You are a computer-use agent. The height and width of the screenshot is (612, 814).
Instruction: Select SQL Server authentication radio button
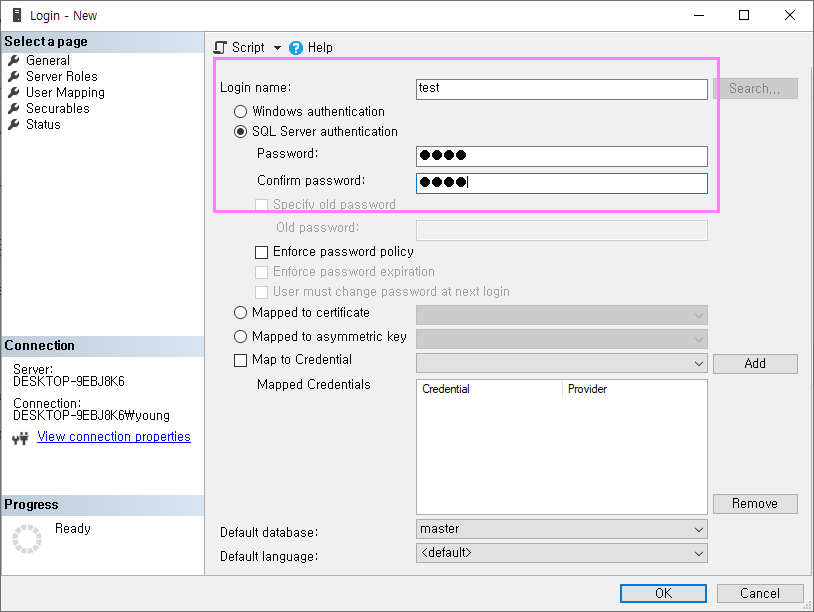[x=240, y=132]
